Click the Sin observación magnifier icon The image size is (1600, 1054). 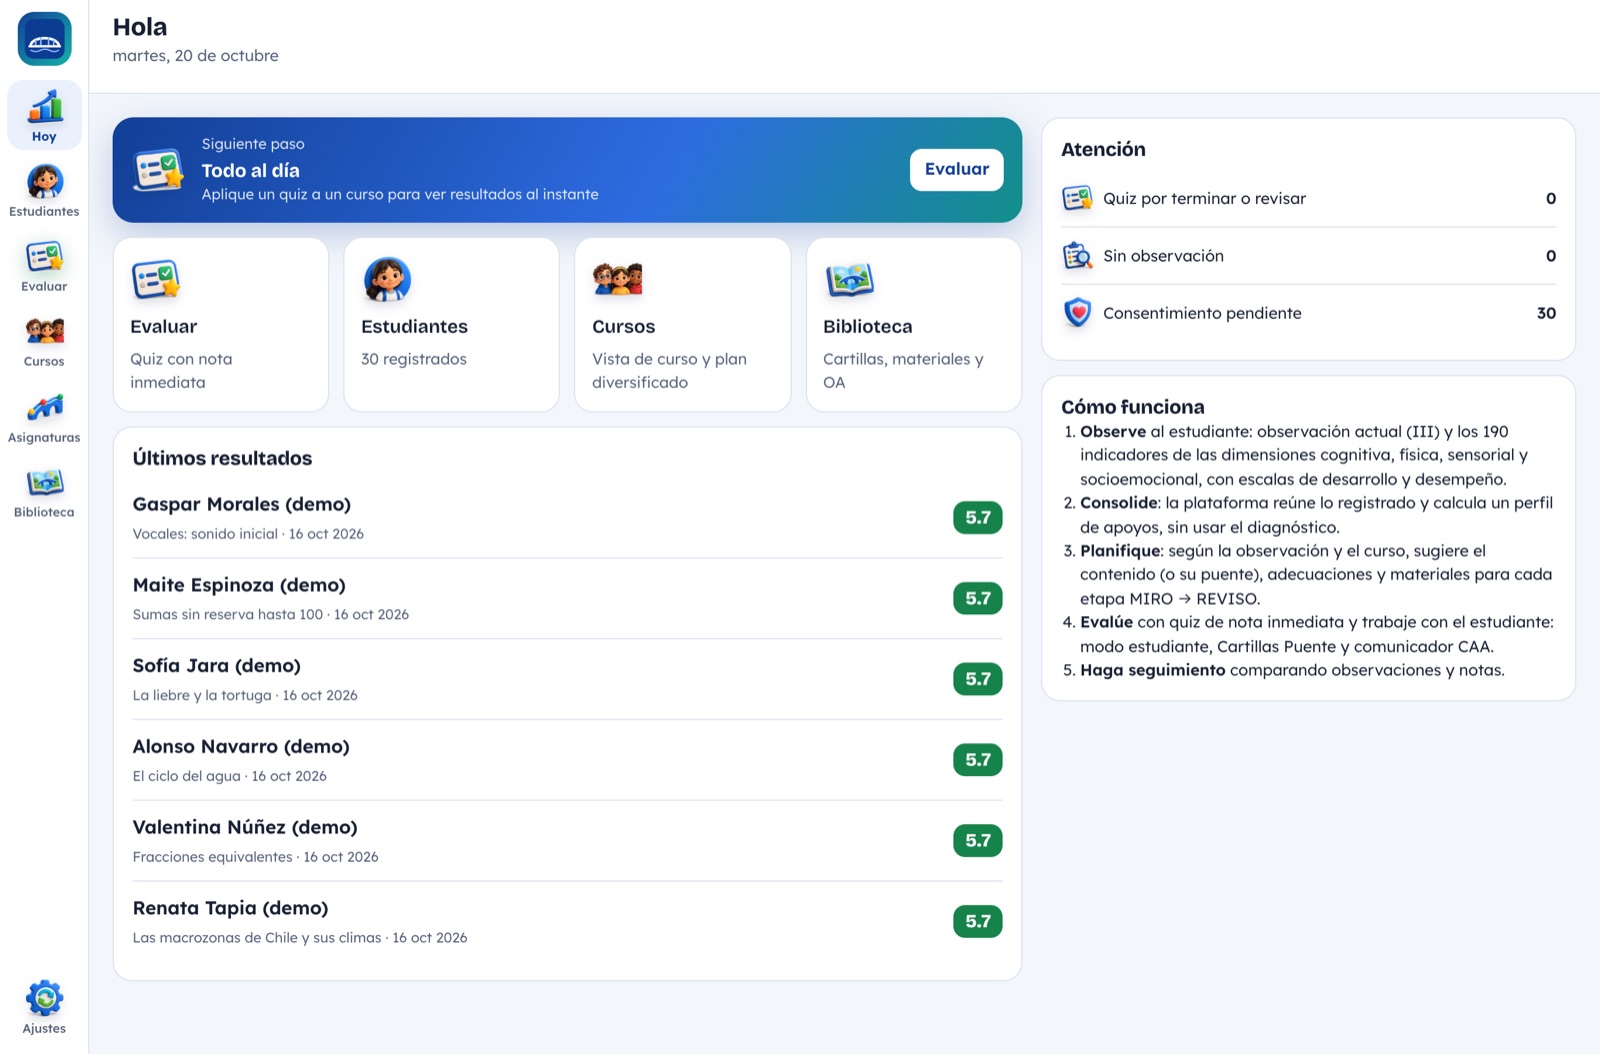click(x=1077, y=256)
